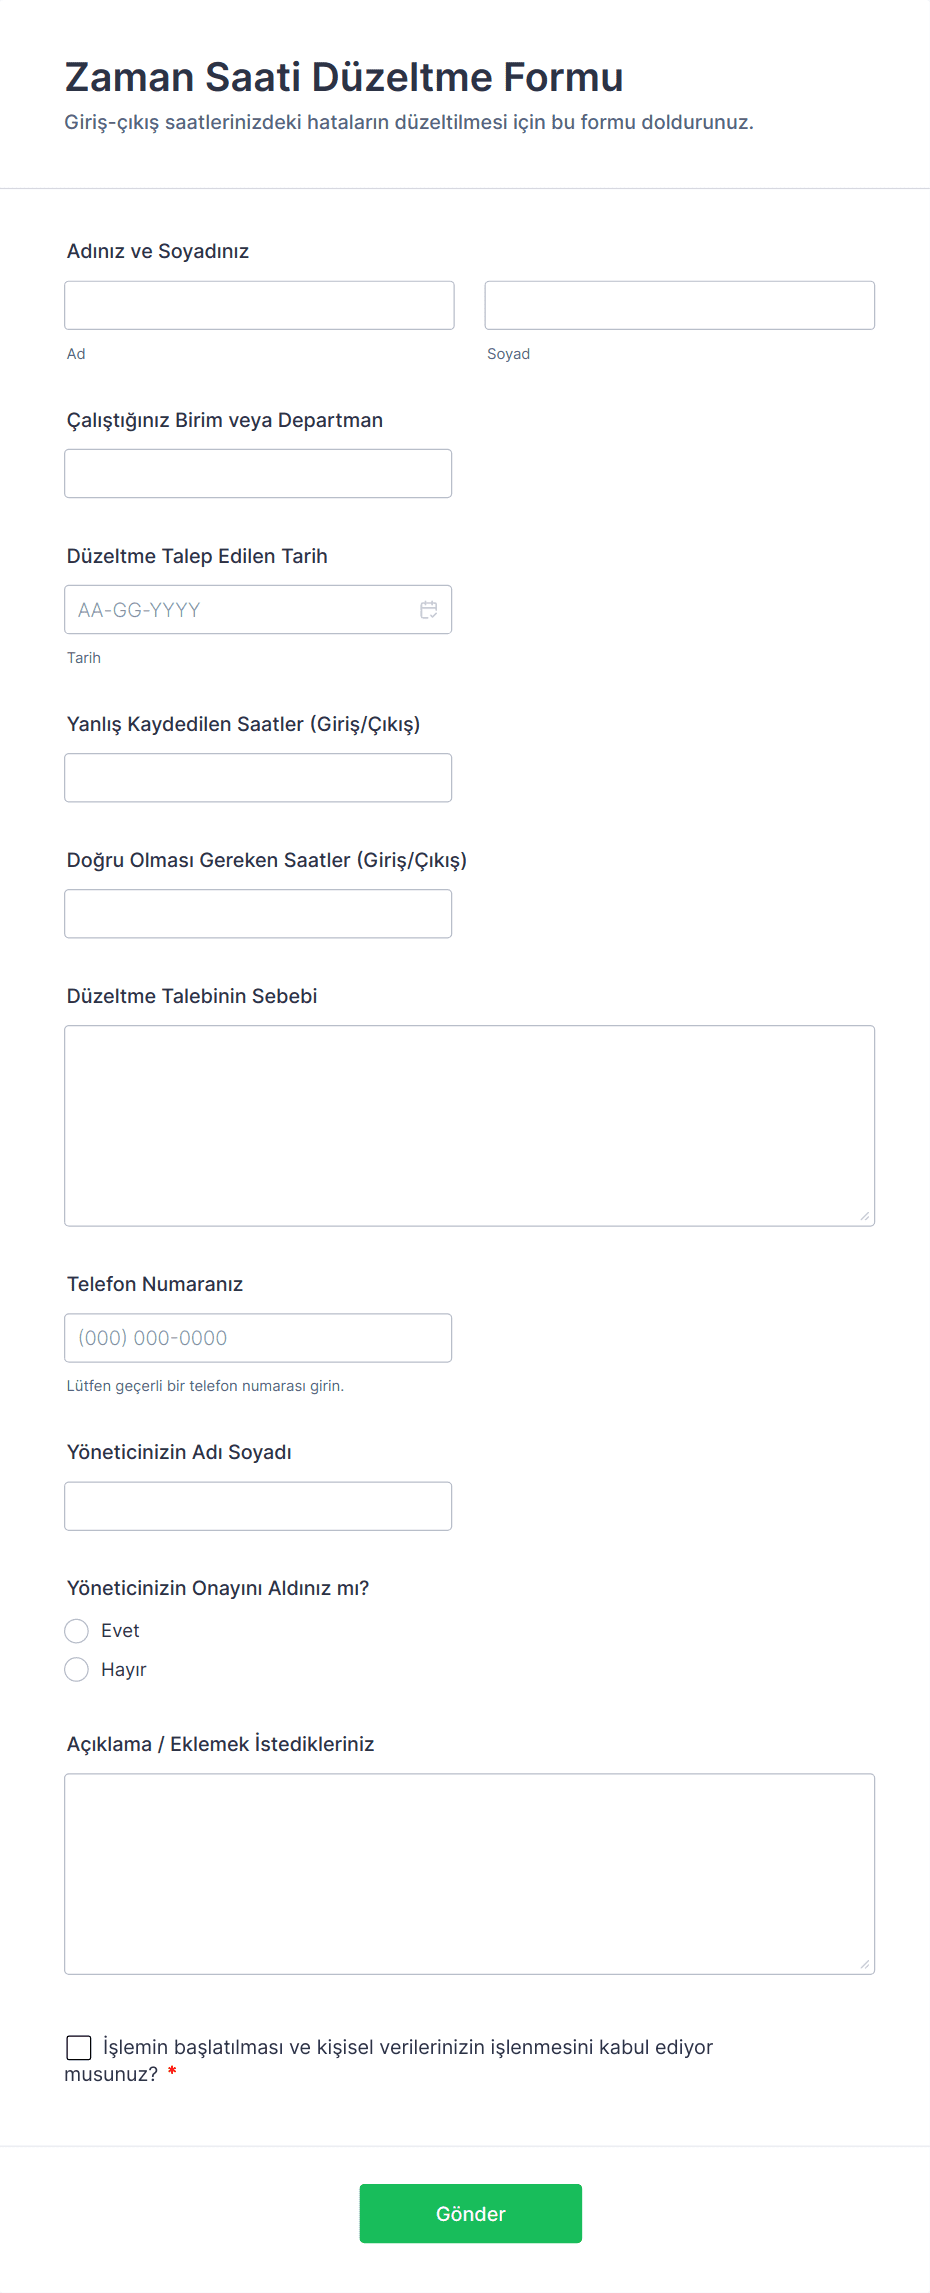Click the Ad input field
This screenshot has height=2293, width=930.
click(x=258, y=305)
